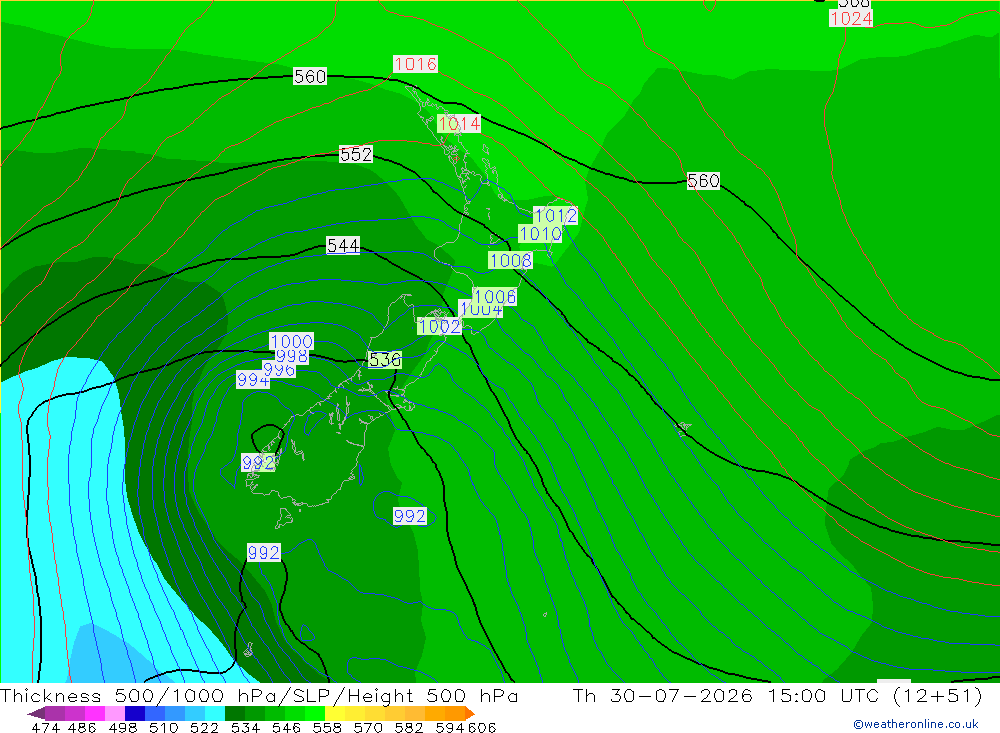Click the blue 1012 isobar label
This screenshot has width=1000, height=733.
(x=555, y=216)
